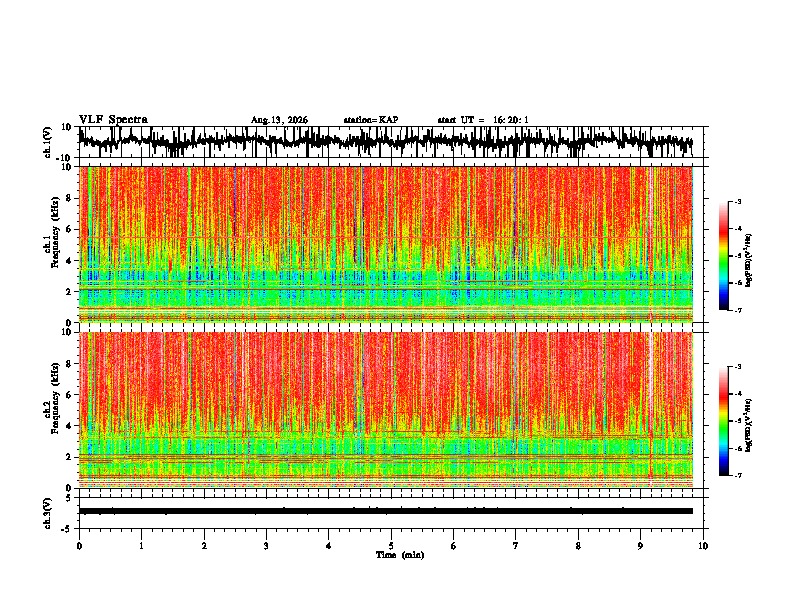The width and height of the screenshot is (792, 612).
Task: Click the ch.1 color scale bar
Action: [x=723, y=256]
